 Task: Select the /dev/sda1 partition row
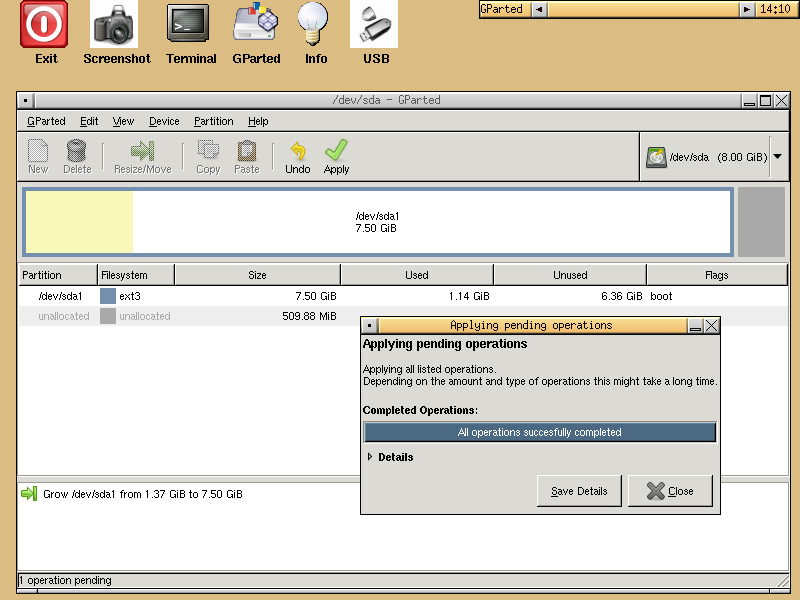coord(403,296)
